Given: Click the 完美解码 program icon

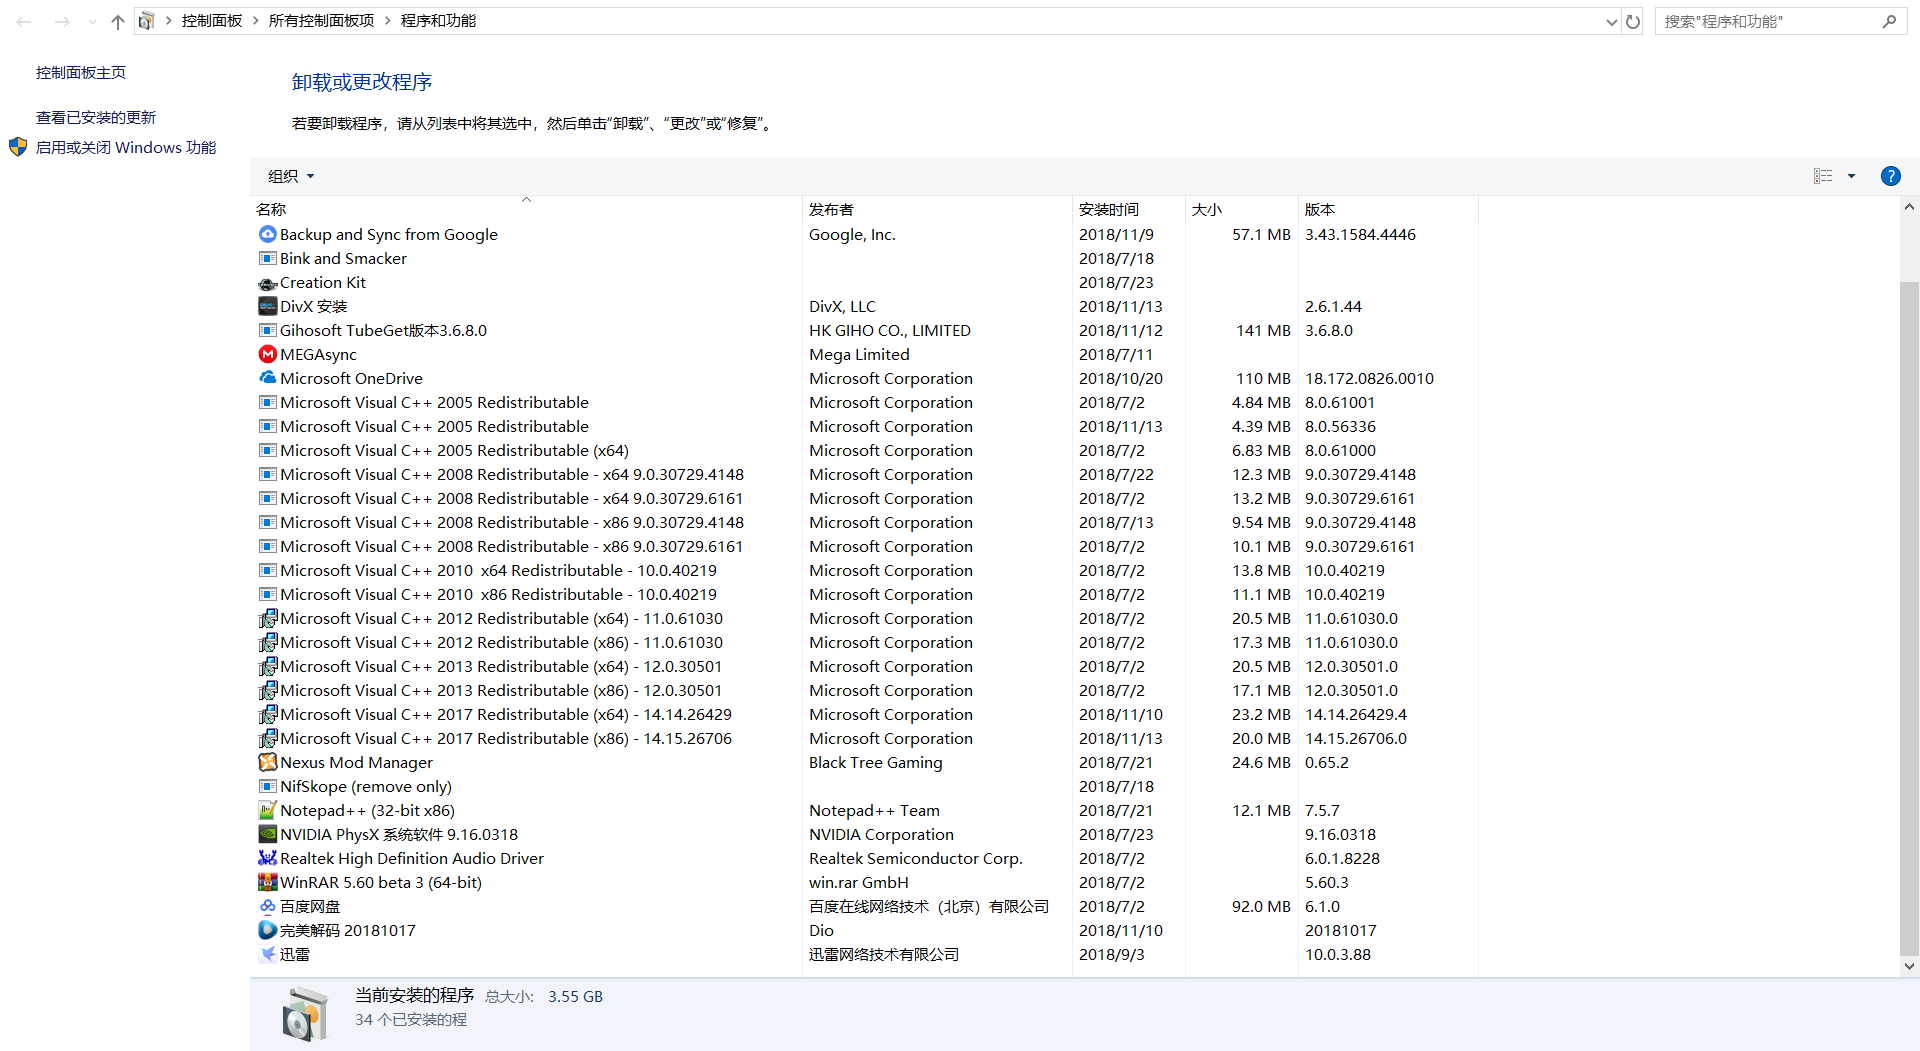Looking at the screenshot, I should point(267,930).
